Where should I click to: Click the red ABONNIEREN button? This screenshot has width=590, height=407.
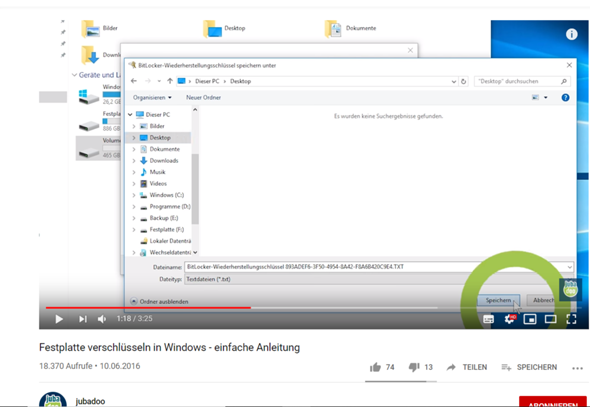552,402
